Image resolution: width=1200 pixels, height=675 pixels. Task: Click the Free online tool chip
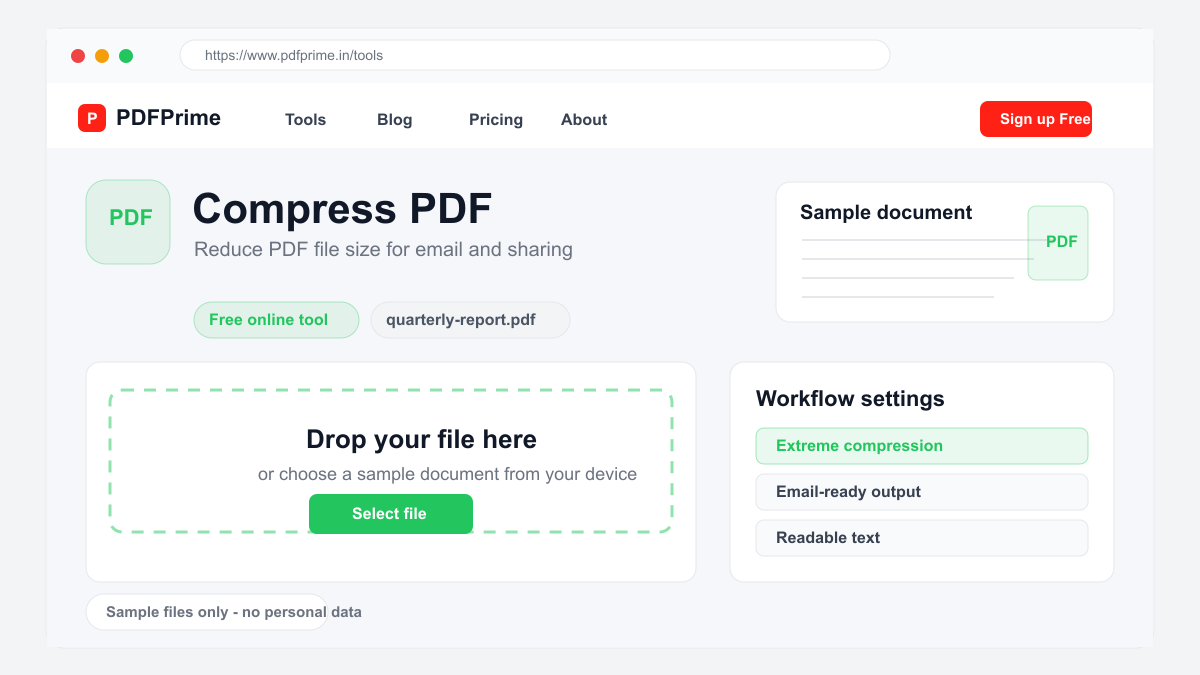click(276, 320)
